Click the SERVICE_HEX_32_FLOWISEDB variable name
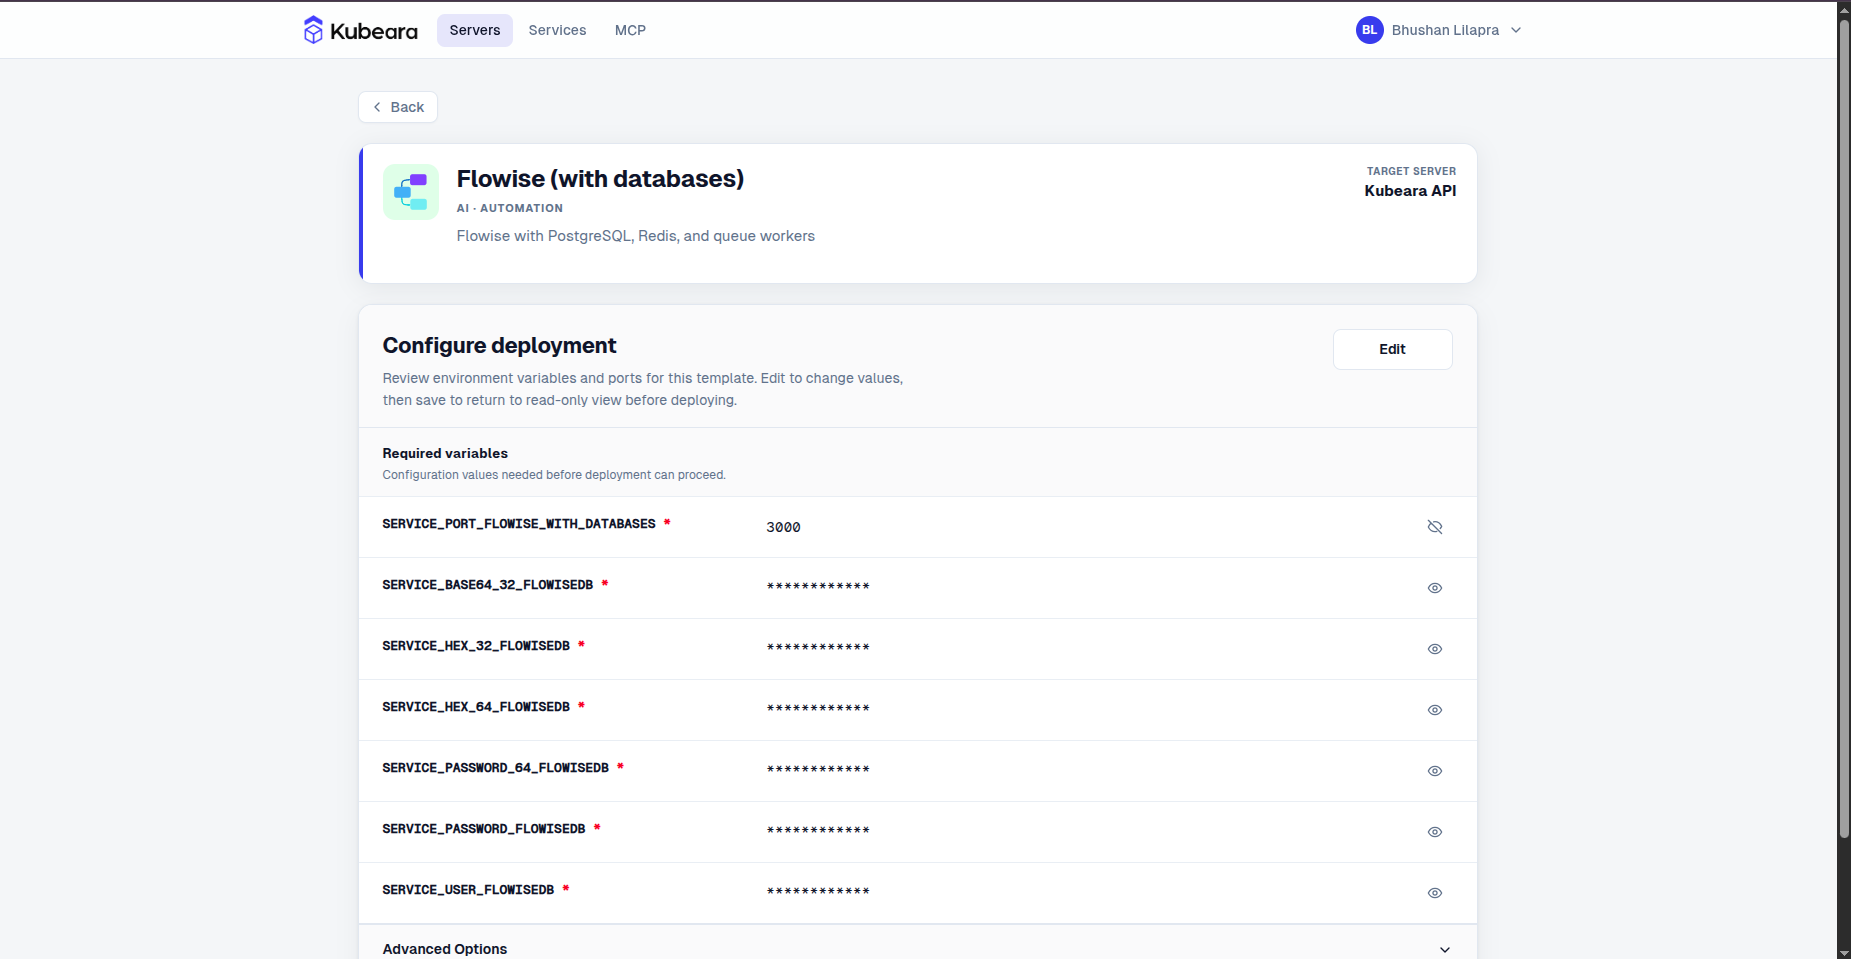Screen dimensions: 1851x959 click(476, 646)
